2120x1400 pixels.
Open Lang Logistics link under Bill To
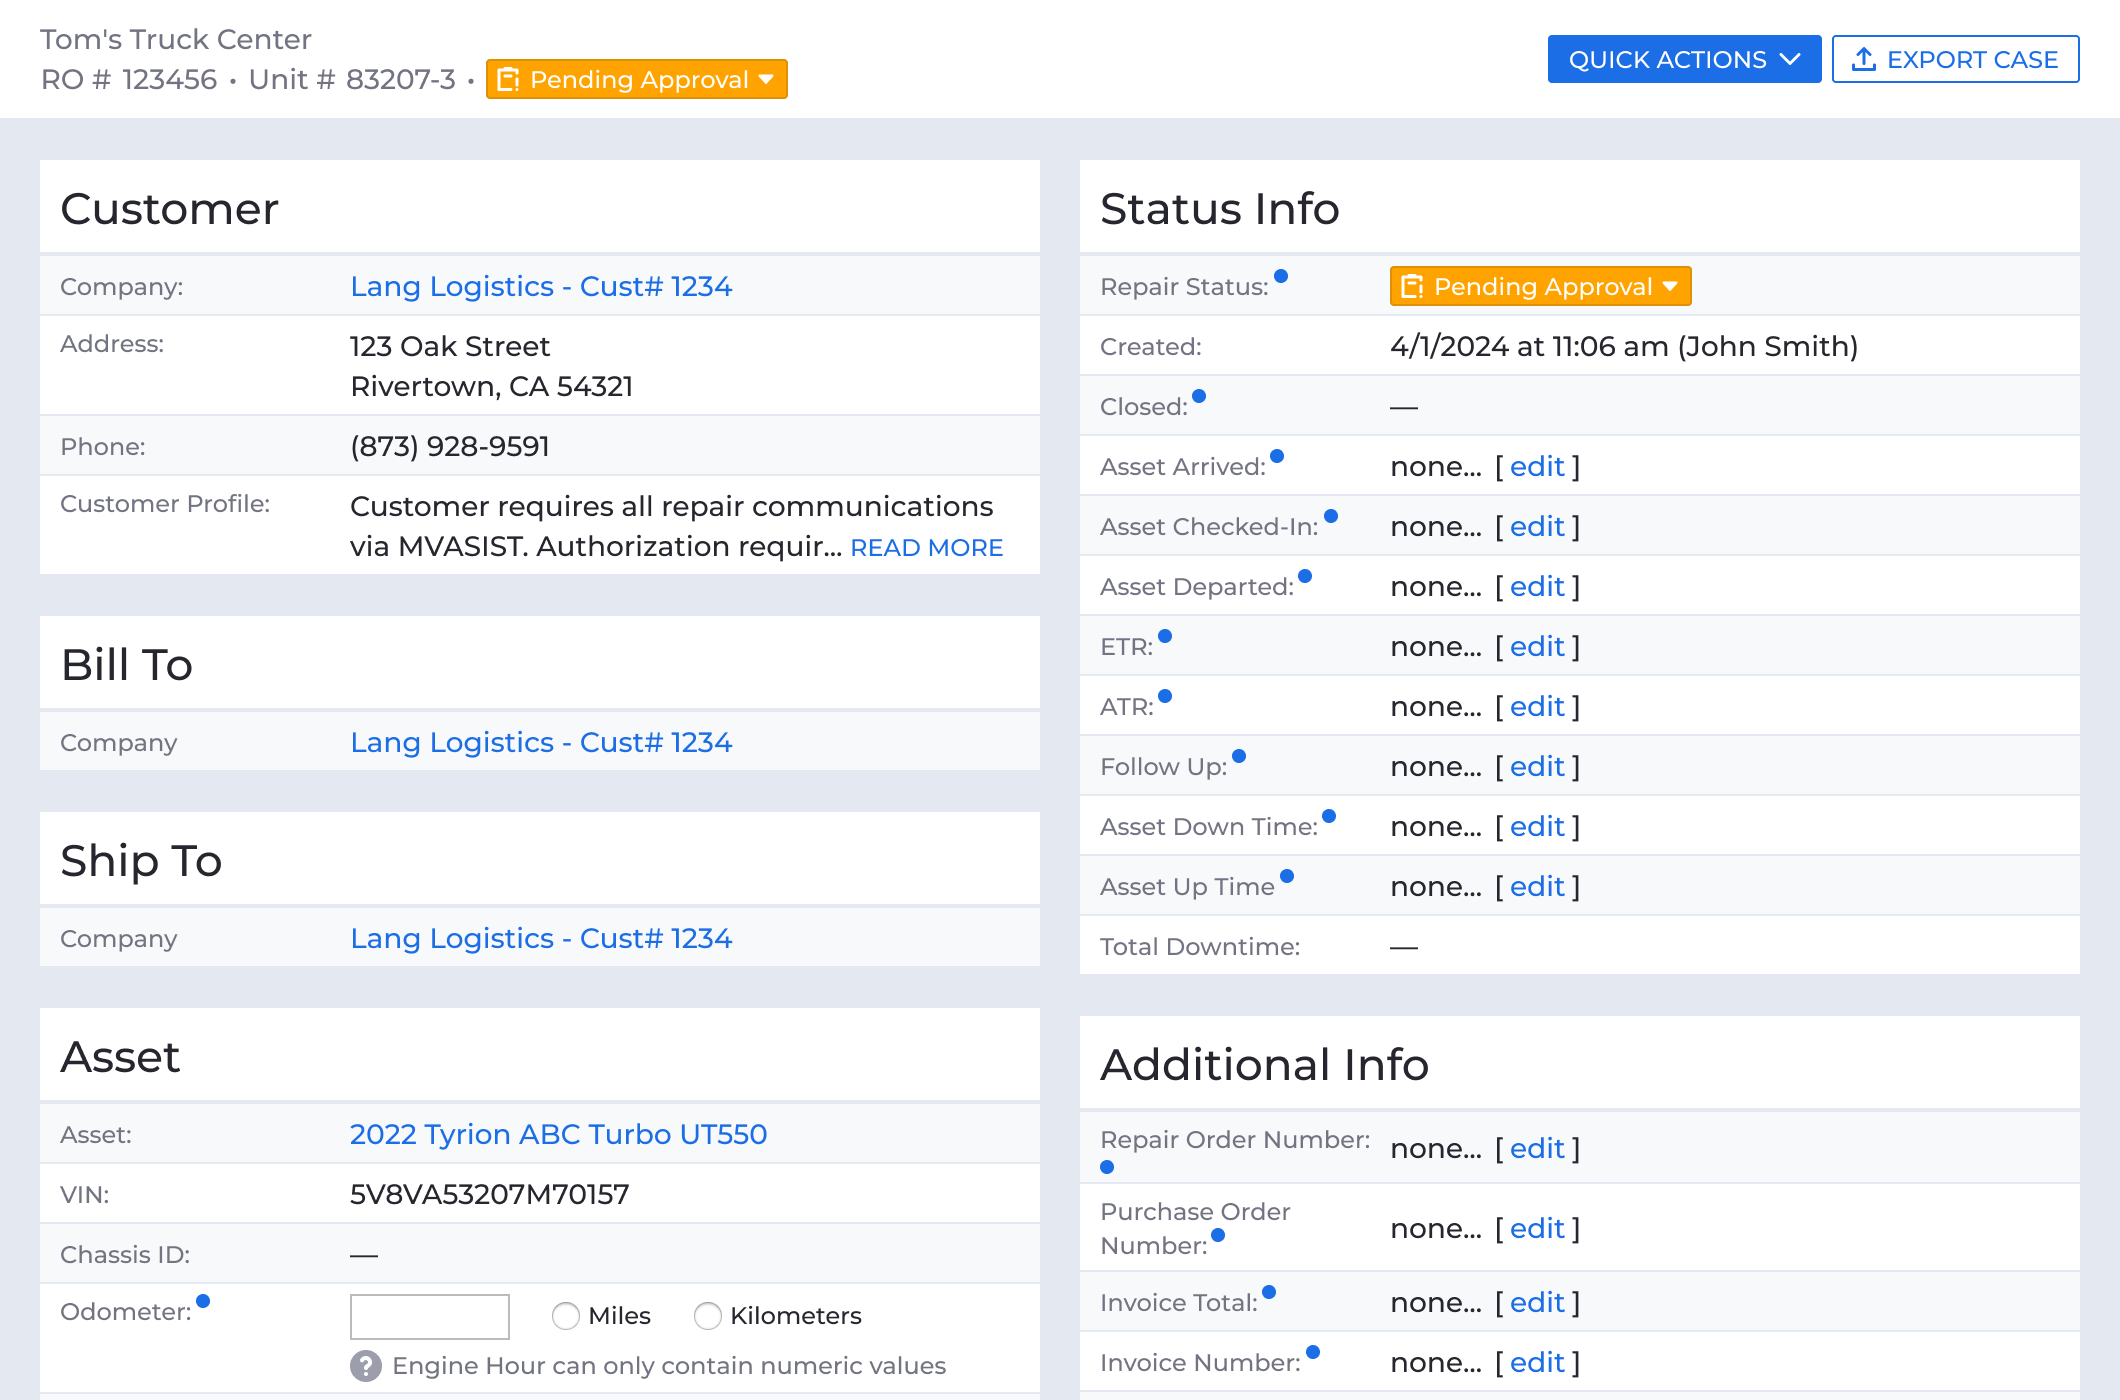(x=541, y=742)
